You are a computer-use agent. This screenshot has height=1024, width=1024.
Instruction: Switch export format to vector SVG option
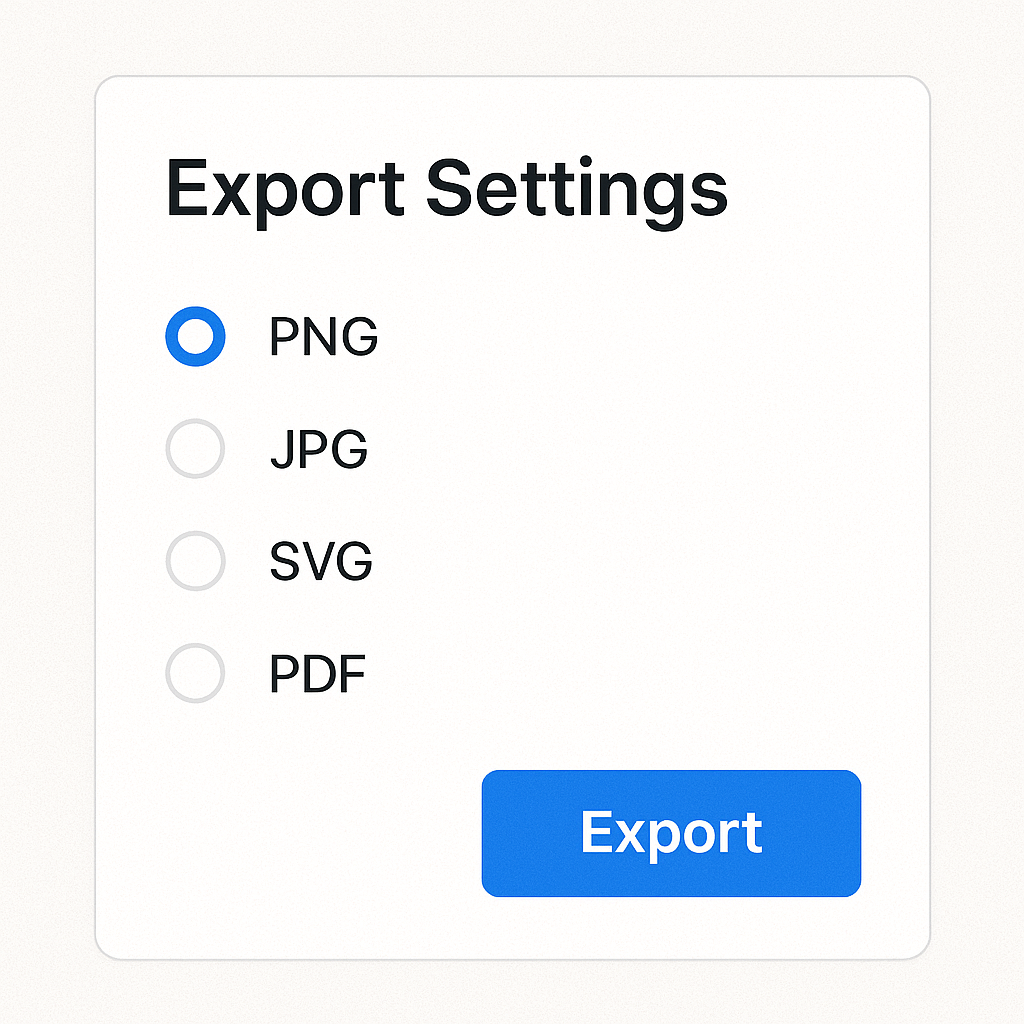(x=195, y=561)
